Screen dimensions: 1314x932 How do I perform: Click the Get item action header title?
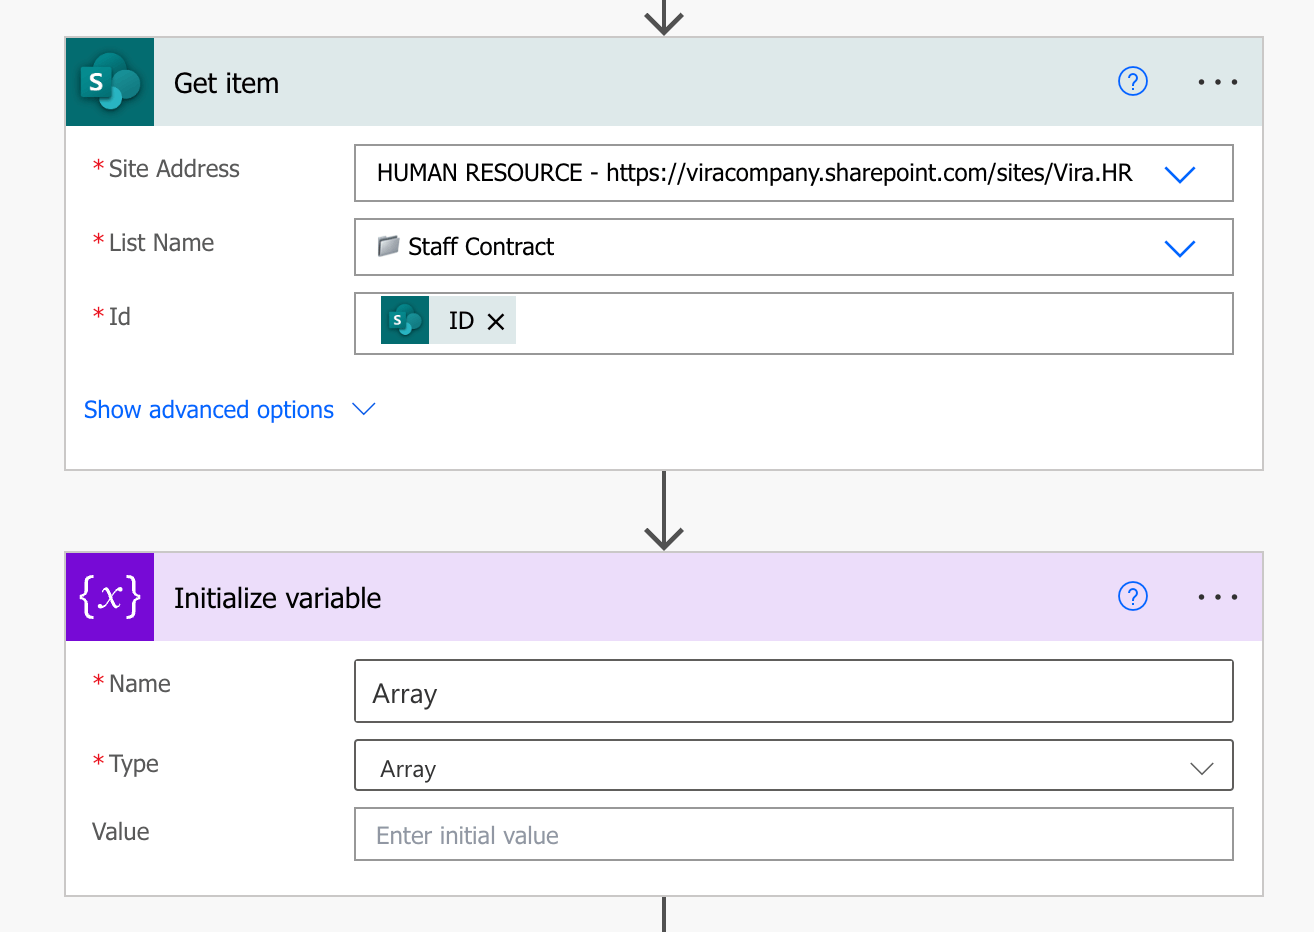click(227, 83)
